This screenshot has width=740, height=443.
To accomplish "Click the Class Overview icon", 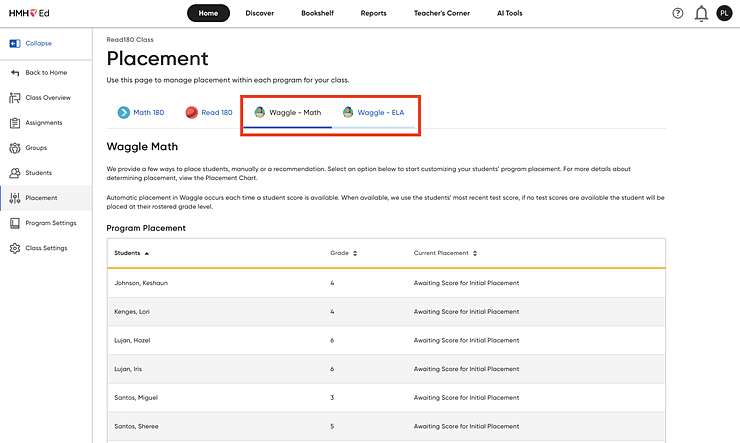I will click(x=15, y=98).
